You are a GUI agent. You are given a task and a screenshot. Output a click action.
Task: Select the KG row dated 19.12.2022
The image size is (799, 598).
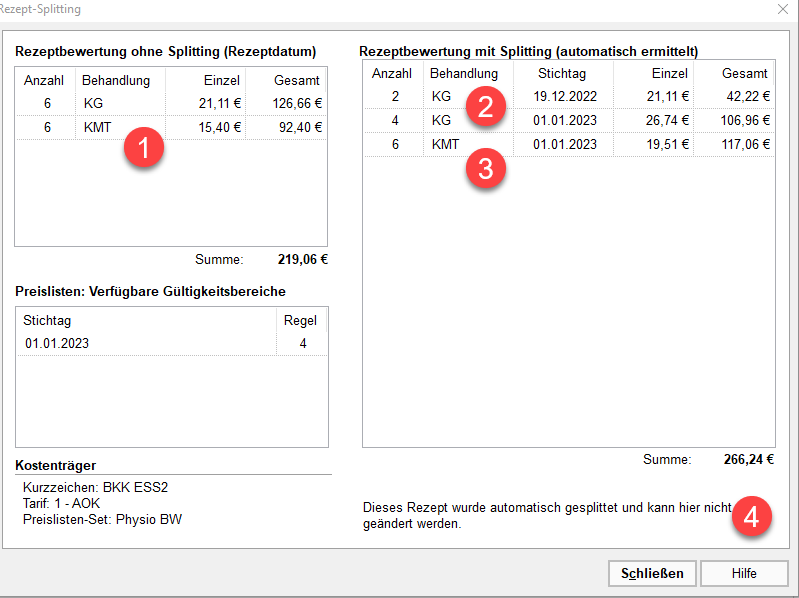click(x=565, y=97)
